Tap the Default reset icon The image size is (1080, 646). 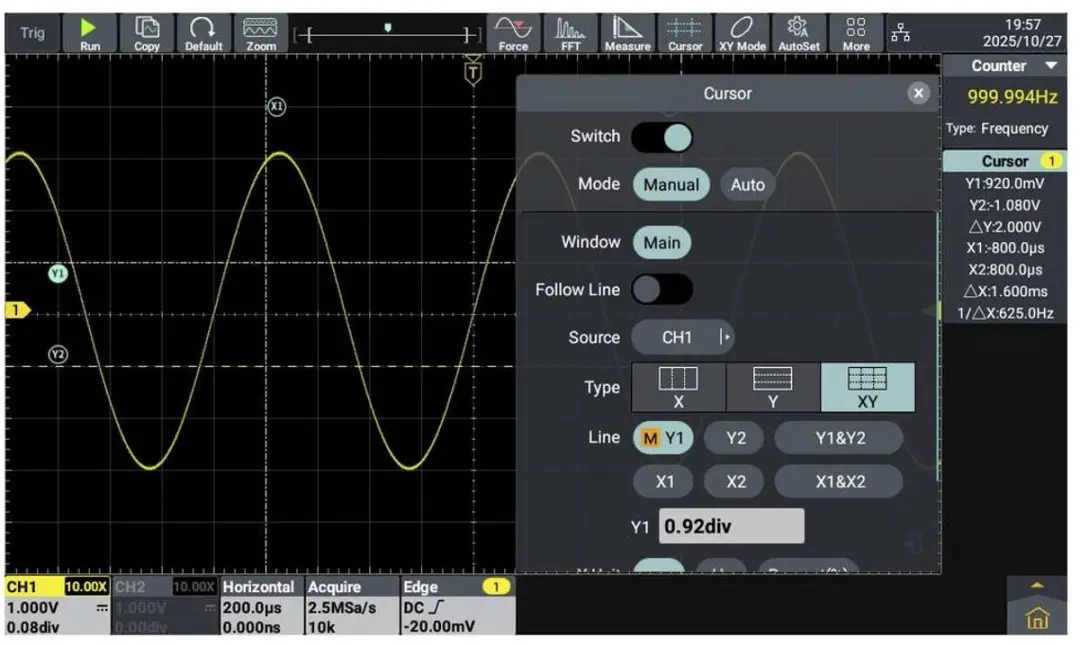pos(203,33)
